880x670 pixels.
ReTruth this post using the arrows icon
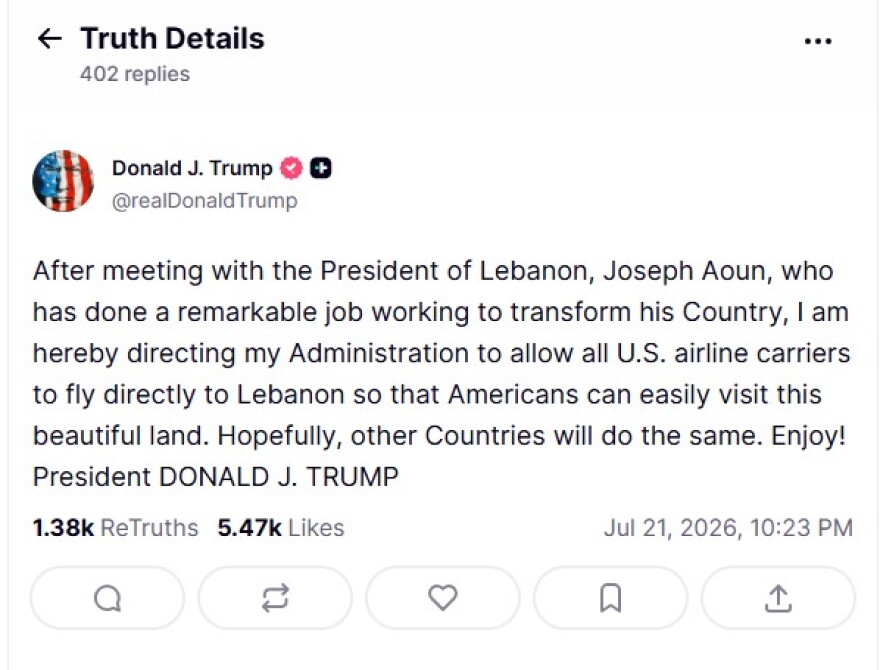click(x=275, y=598)
